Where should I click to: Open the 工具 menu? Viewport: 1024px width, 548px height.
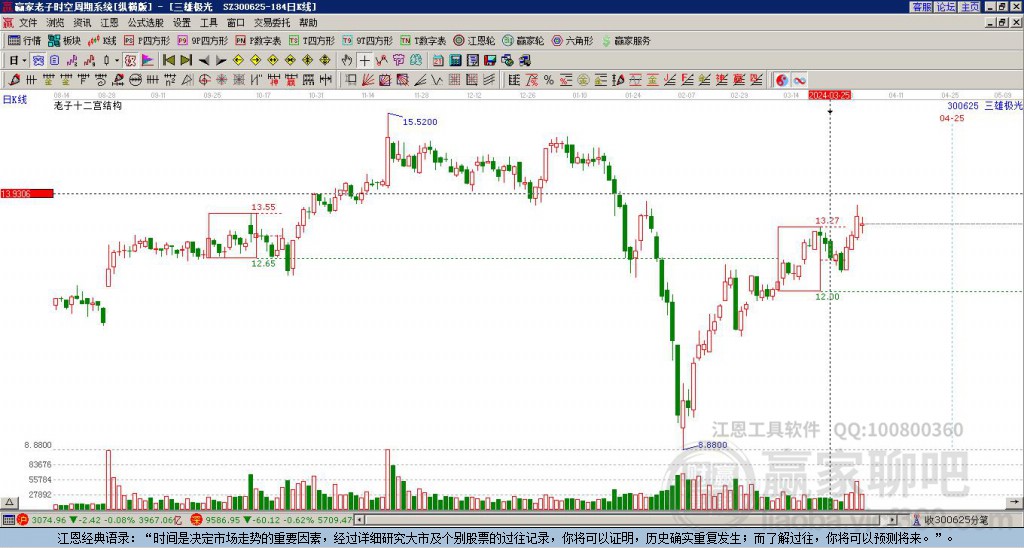[x=209, y=23]
